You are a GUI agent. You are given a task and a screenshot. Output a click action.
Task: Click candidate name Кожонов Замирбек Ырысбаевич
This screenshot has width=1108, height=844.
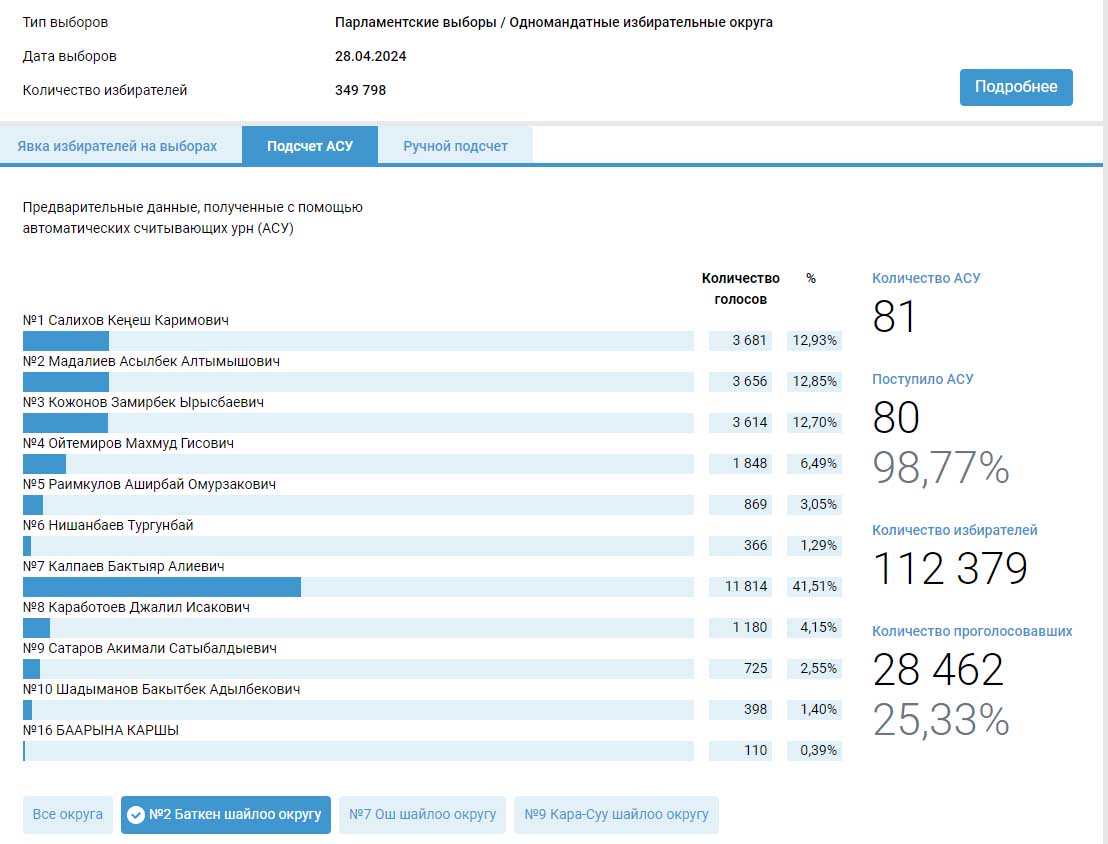(x=143, y=402)
